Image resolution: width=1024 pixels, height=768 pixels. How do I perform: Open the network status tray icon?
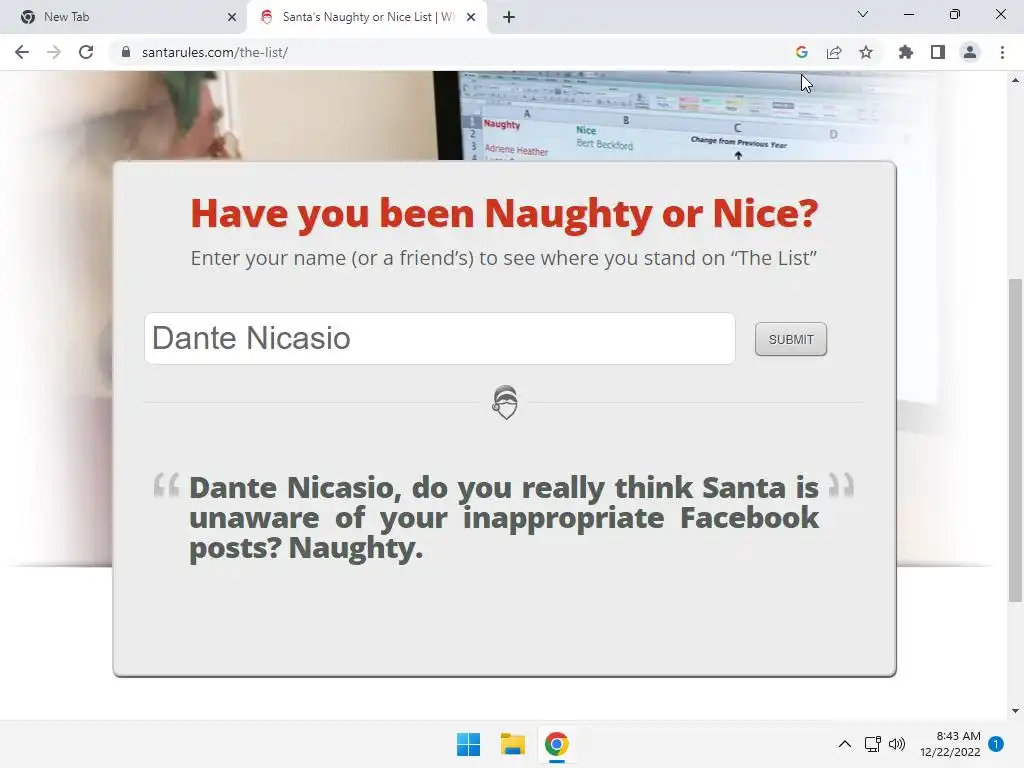(x=872, y=744)
